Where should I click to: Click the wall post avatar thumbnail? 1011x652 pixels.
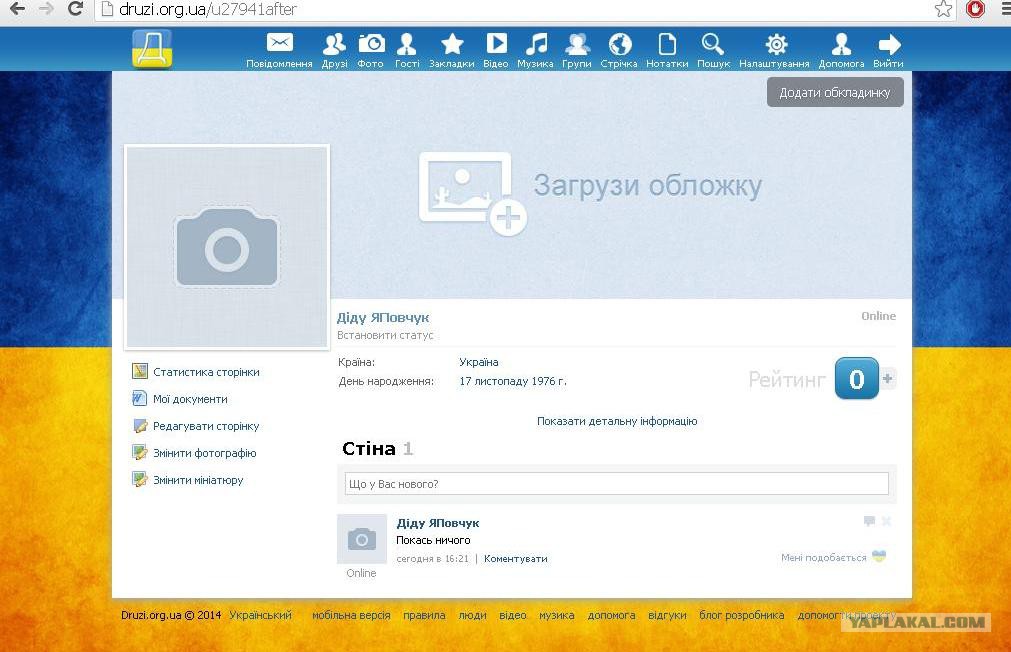tap(362, 539)
